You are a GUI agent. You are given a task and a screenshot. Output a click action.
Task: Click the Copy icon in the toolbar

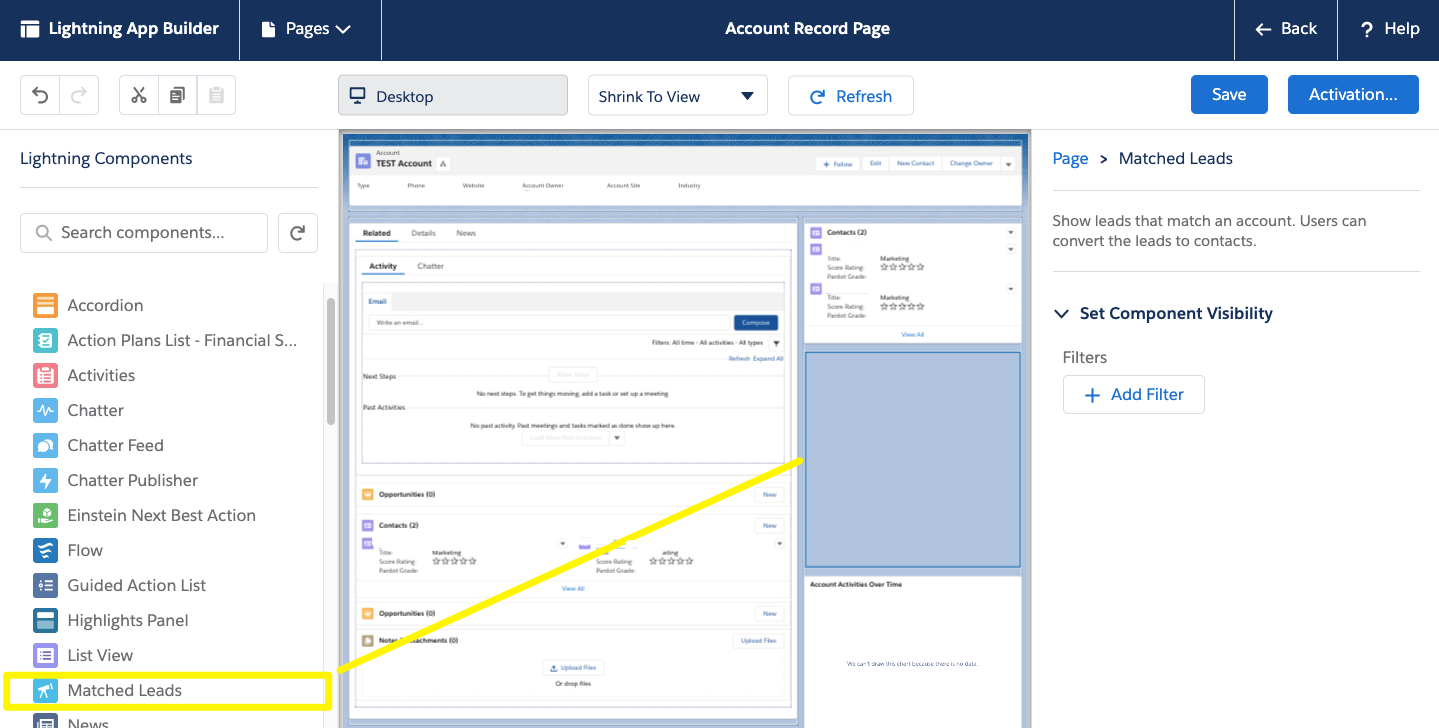coord(177,95)
